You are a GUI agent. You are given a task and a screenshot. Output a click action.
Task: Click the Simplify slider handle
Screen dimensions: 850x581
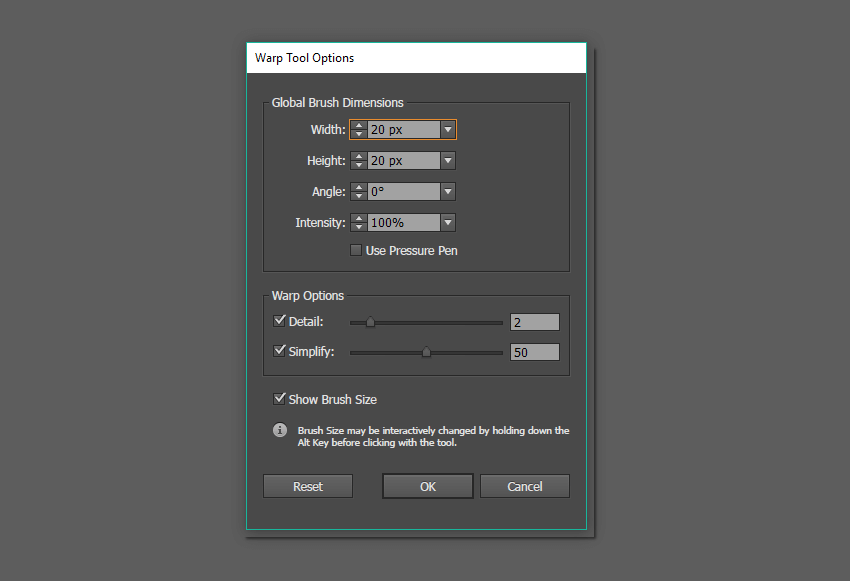pos(427,352)
